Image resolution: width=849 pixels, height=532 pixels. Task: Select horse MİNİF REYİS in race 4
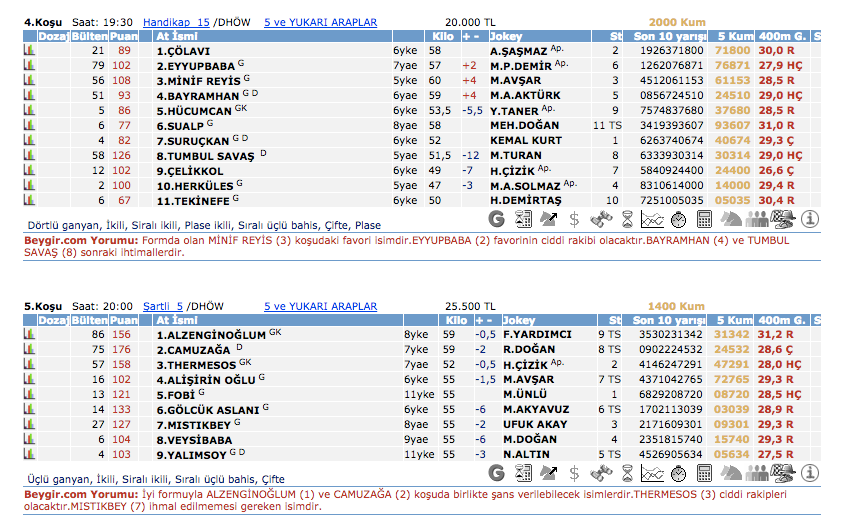197,80
